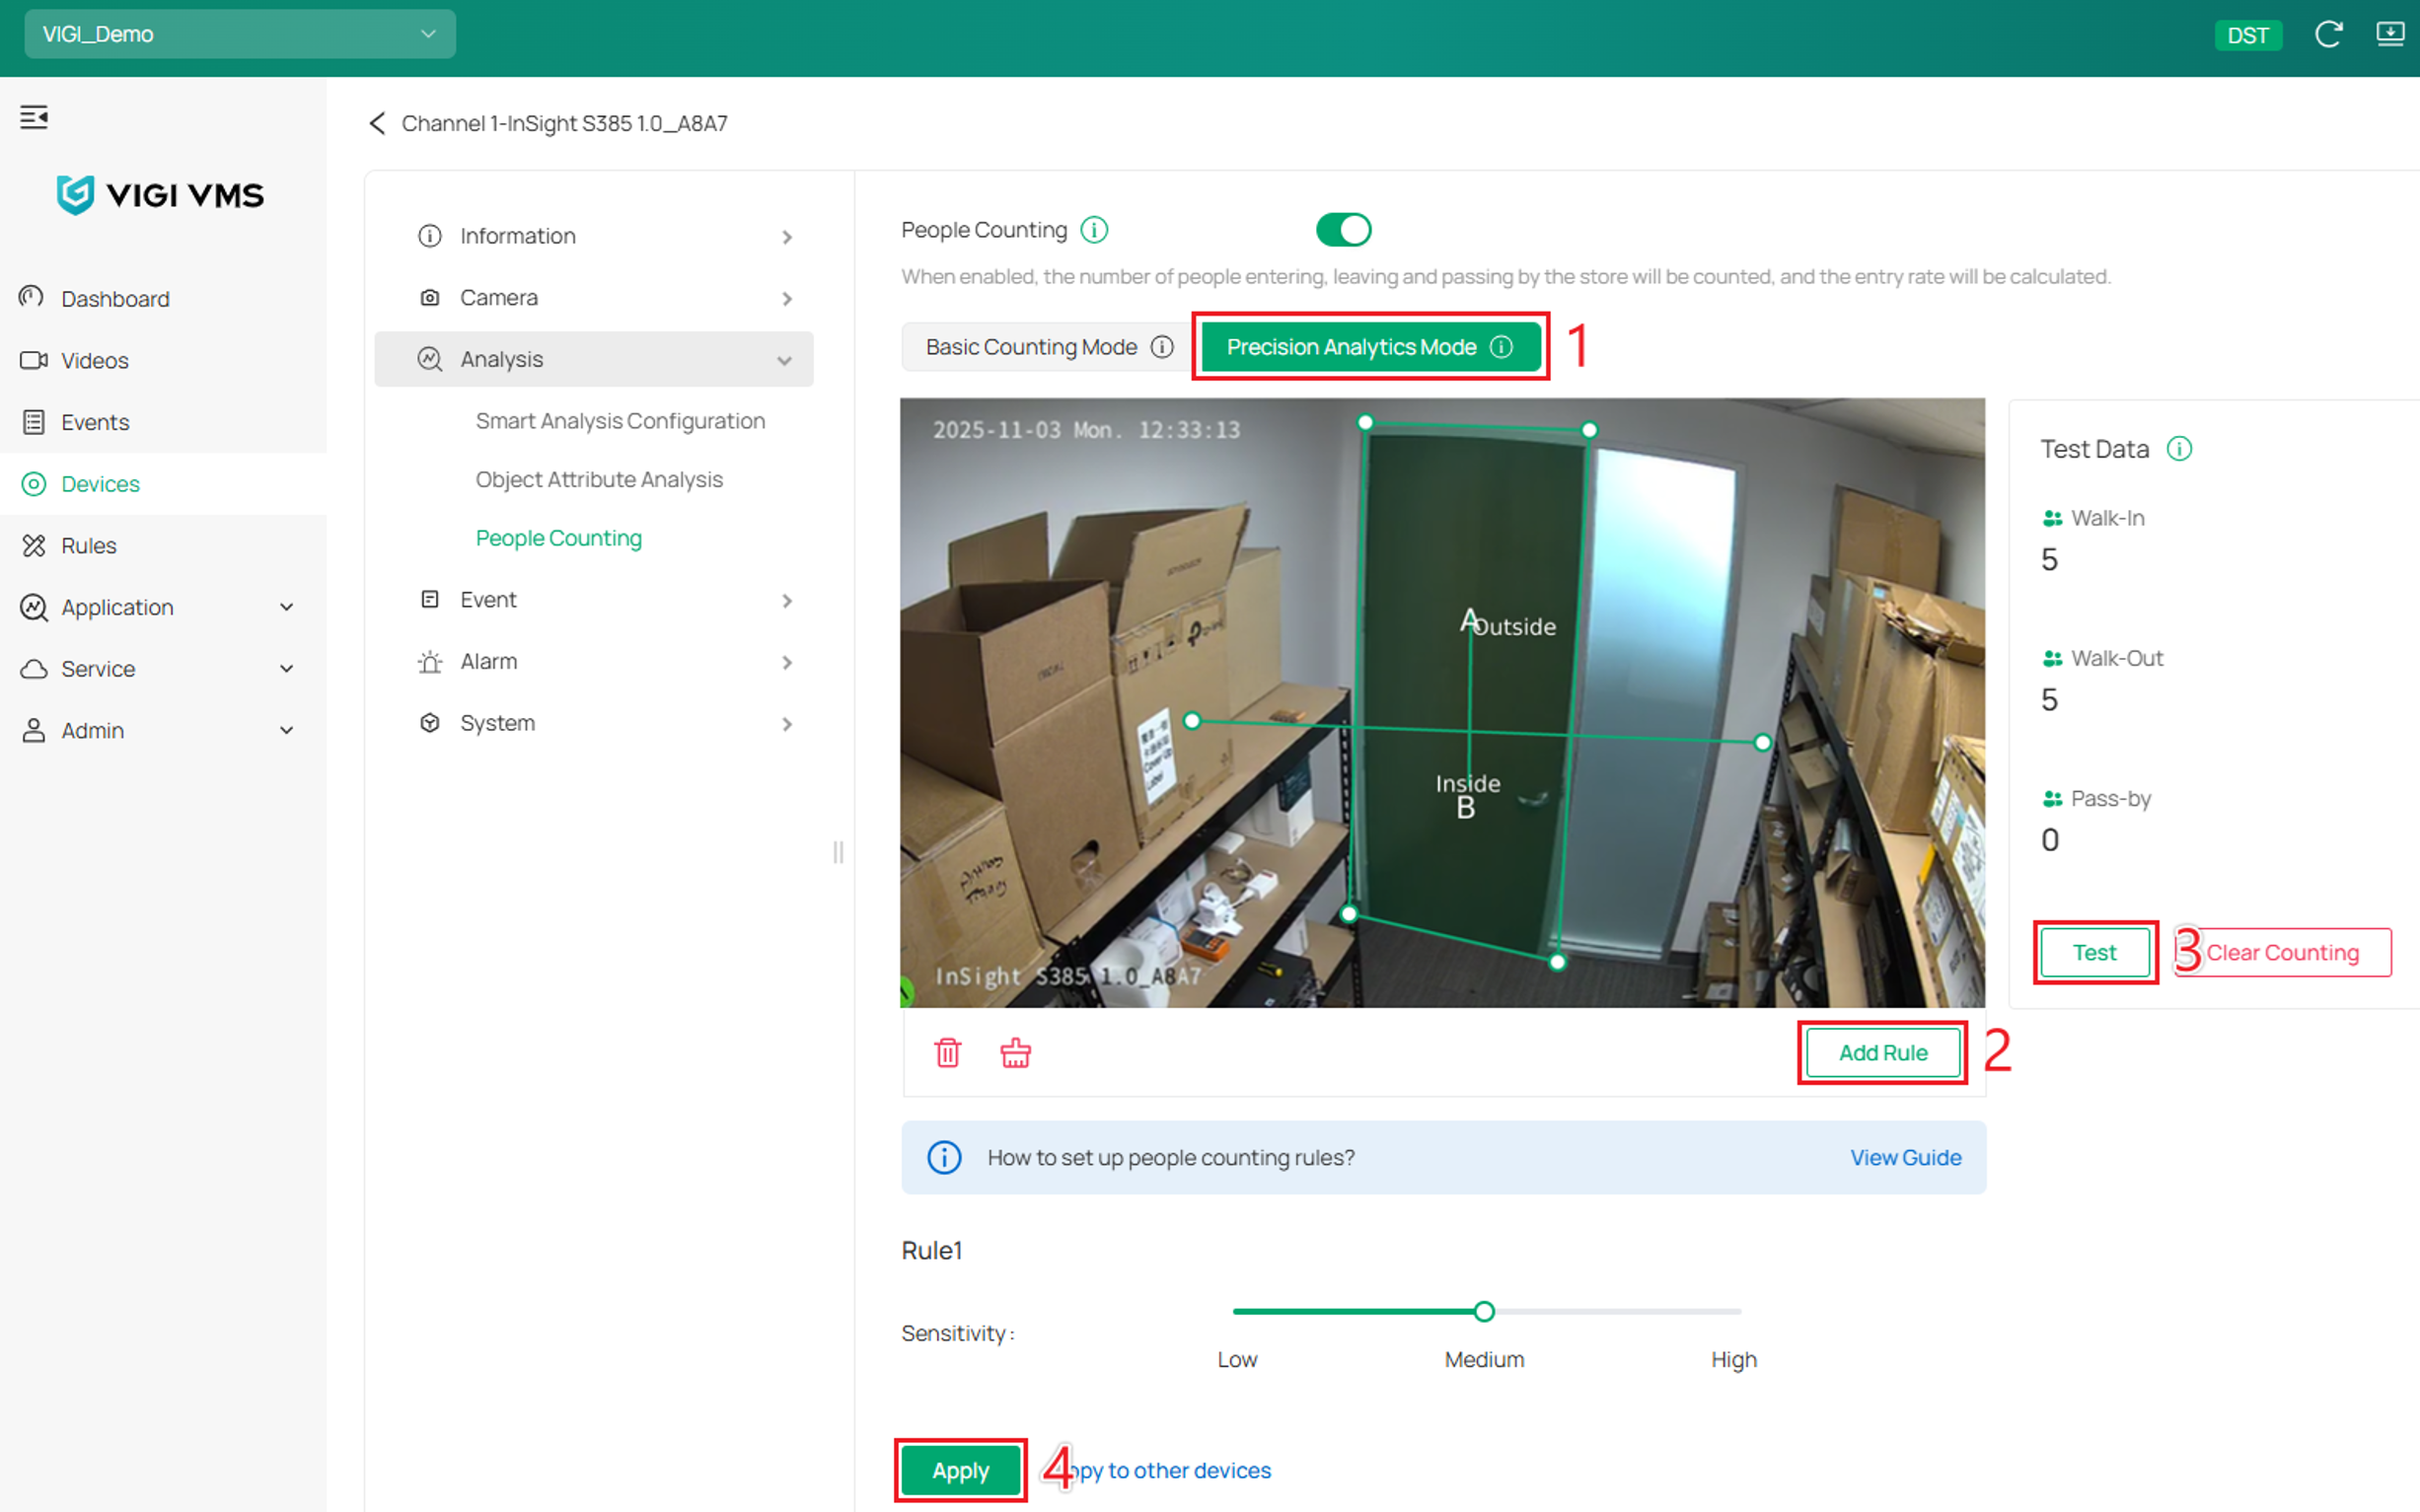
Task: Click the Test Data info icon
Action: click(2180, 449)
